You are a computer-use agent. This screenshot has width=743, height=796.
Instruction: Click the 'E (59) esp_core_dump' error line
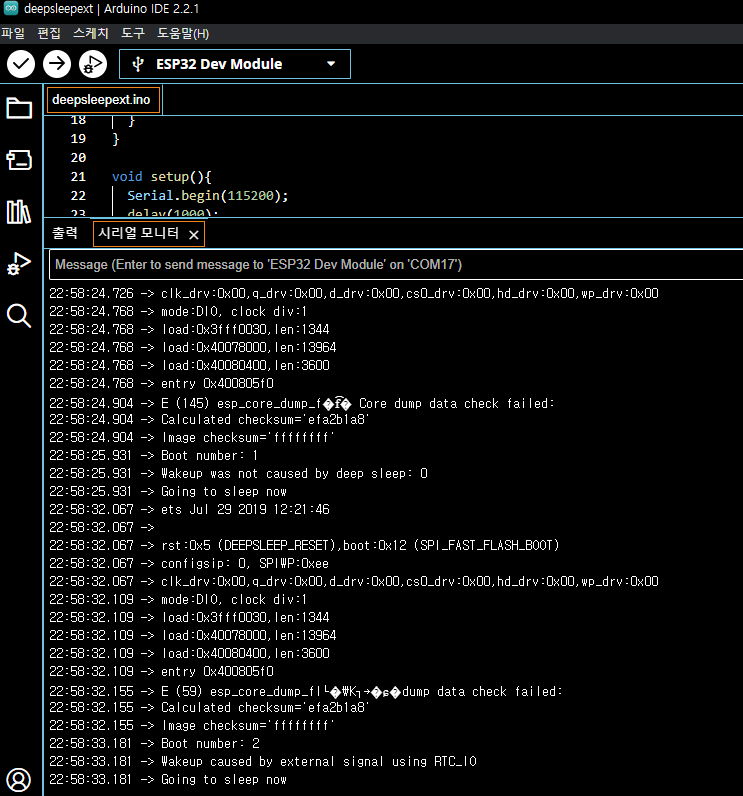tap(306, 691)
